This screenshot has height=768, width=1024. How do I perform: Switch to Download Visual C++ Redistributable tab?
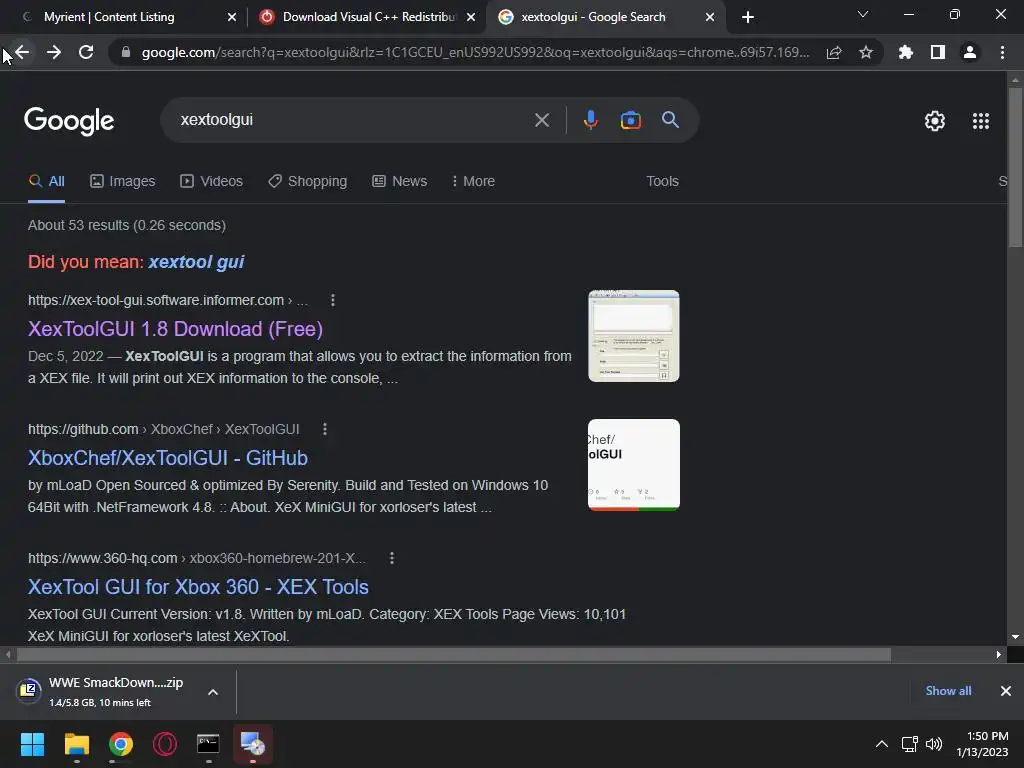point(367,17)
